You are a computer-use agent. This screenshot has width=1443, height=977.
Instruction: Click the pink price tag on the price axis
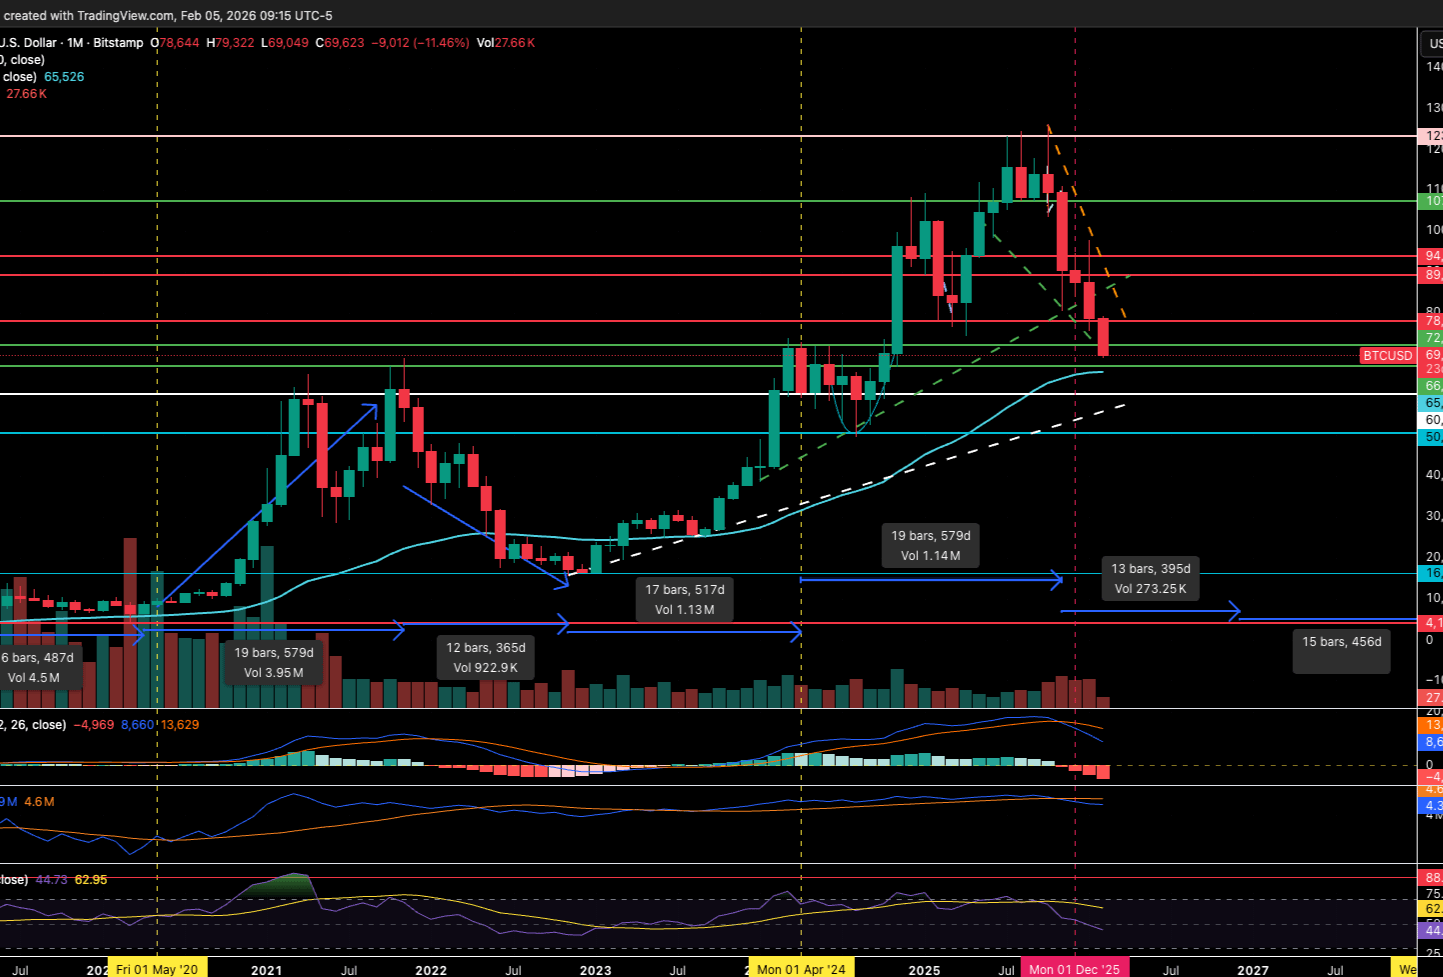pyautogui.click(x=1430, y=136)
